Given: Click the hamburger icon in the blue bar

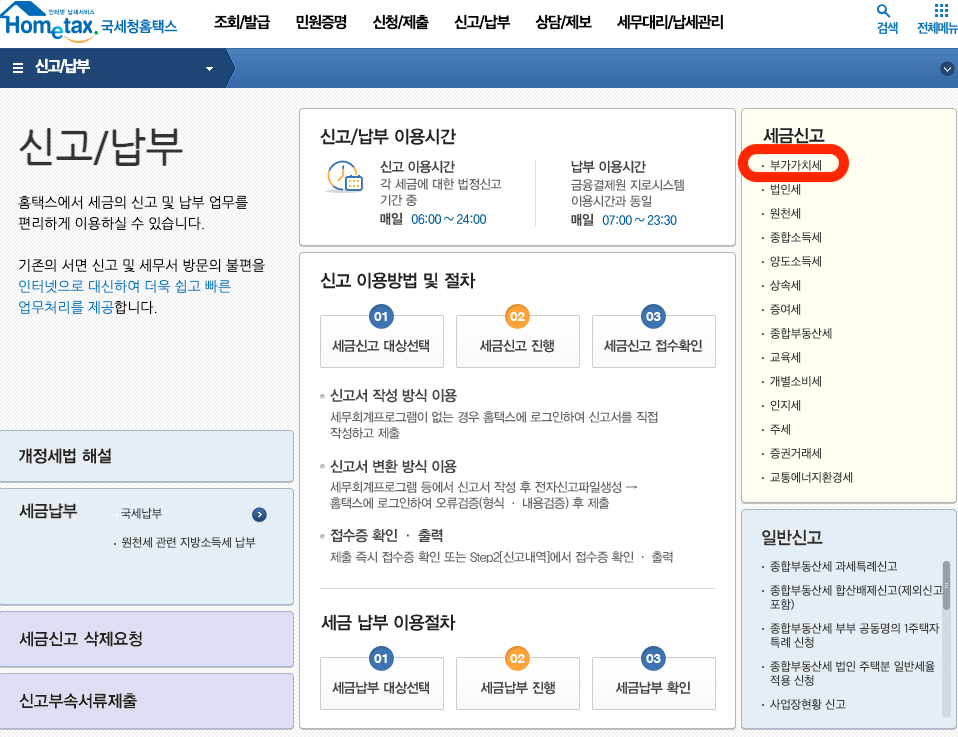Looking at the screenshot, I should 18,68.
